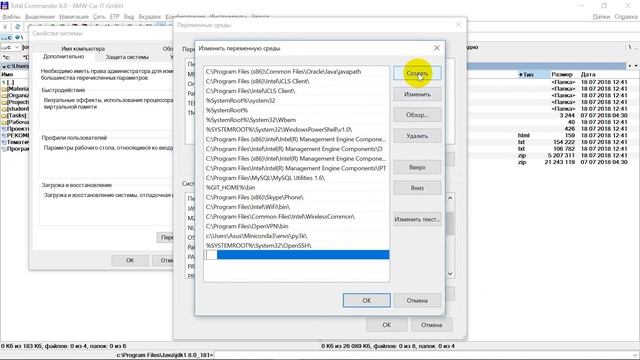
Task: Open the Вид menu
Action: pyautogui.click(x=129, y=17)
